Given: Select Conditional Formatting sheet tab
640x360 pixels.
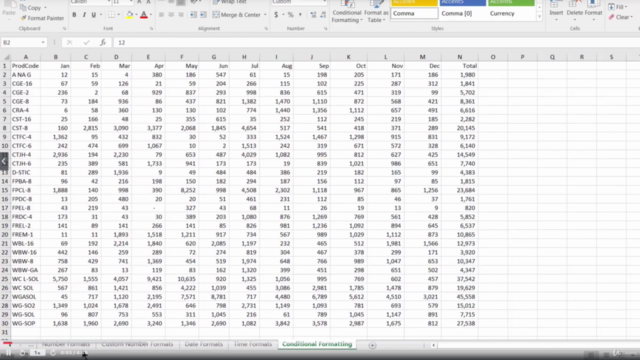Looking at the screenshot, I should tap(317, 344).
